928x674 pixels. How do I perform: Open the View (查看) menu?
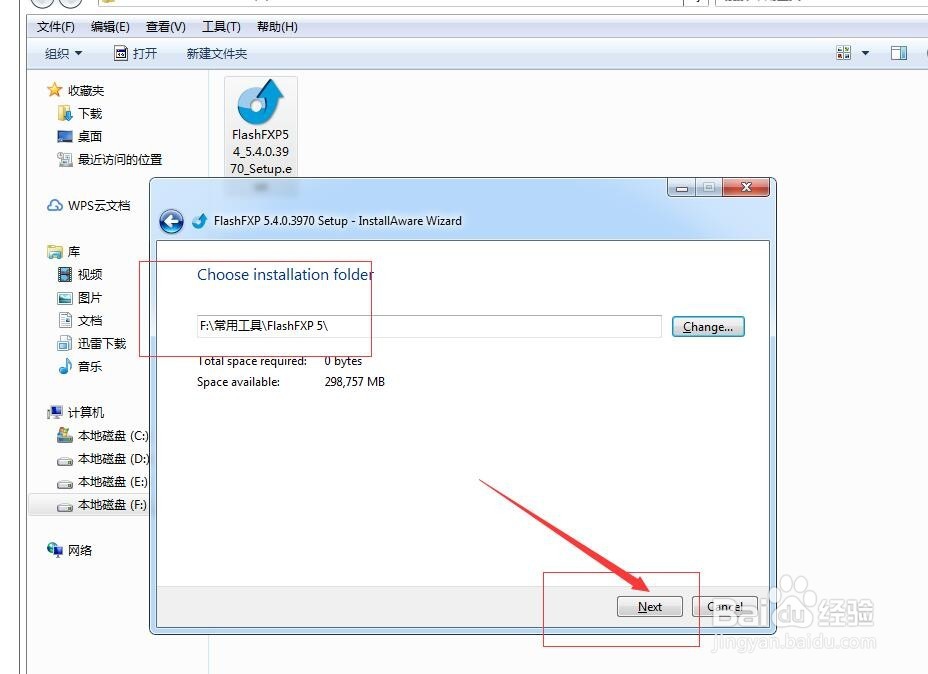point(166,27)
